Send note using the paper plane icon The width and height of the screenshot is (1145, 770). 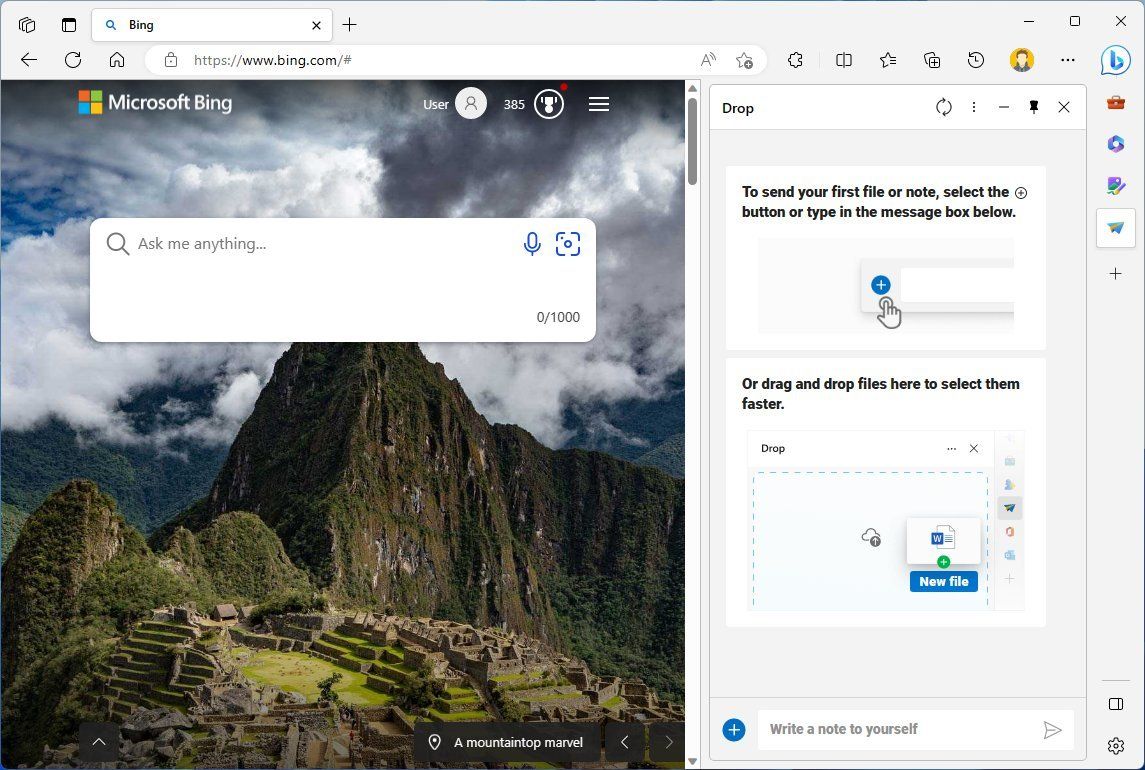point(1053,729)
